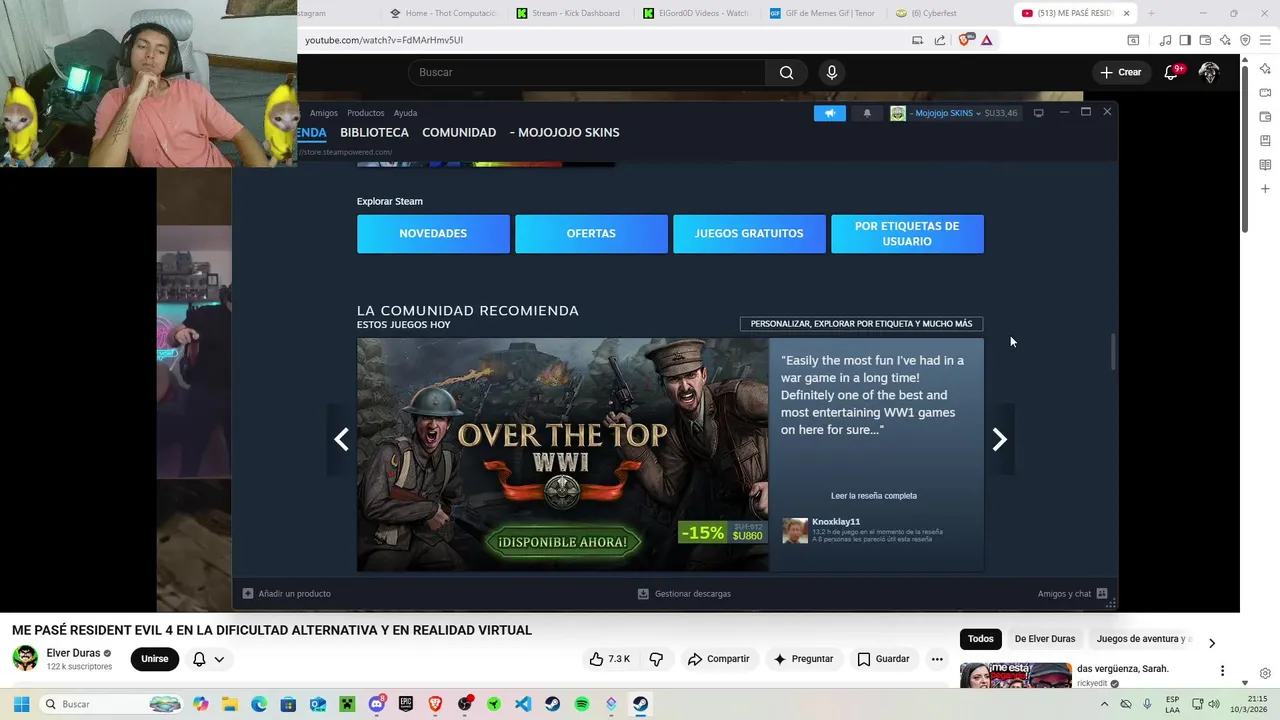This screenshot has height=720, width=1280.
Task: Open Steam Ayuda menu
Action: click(x=405, y=113)
